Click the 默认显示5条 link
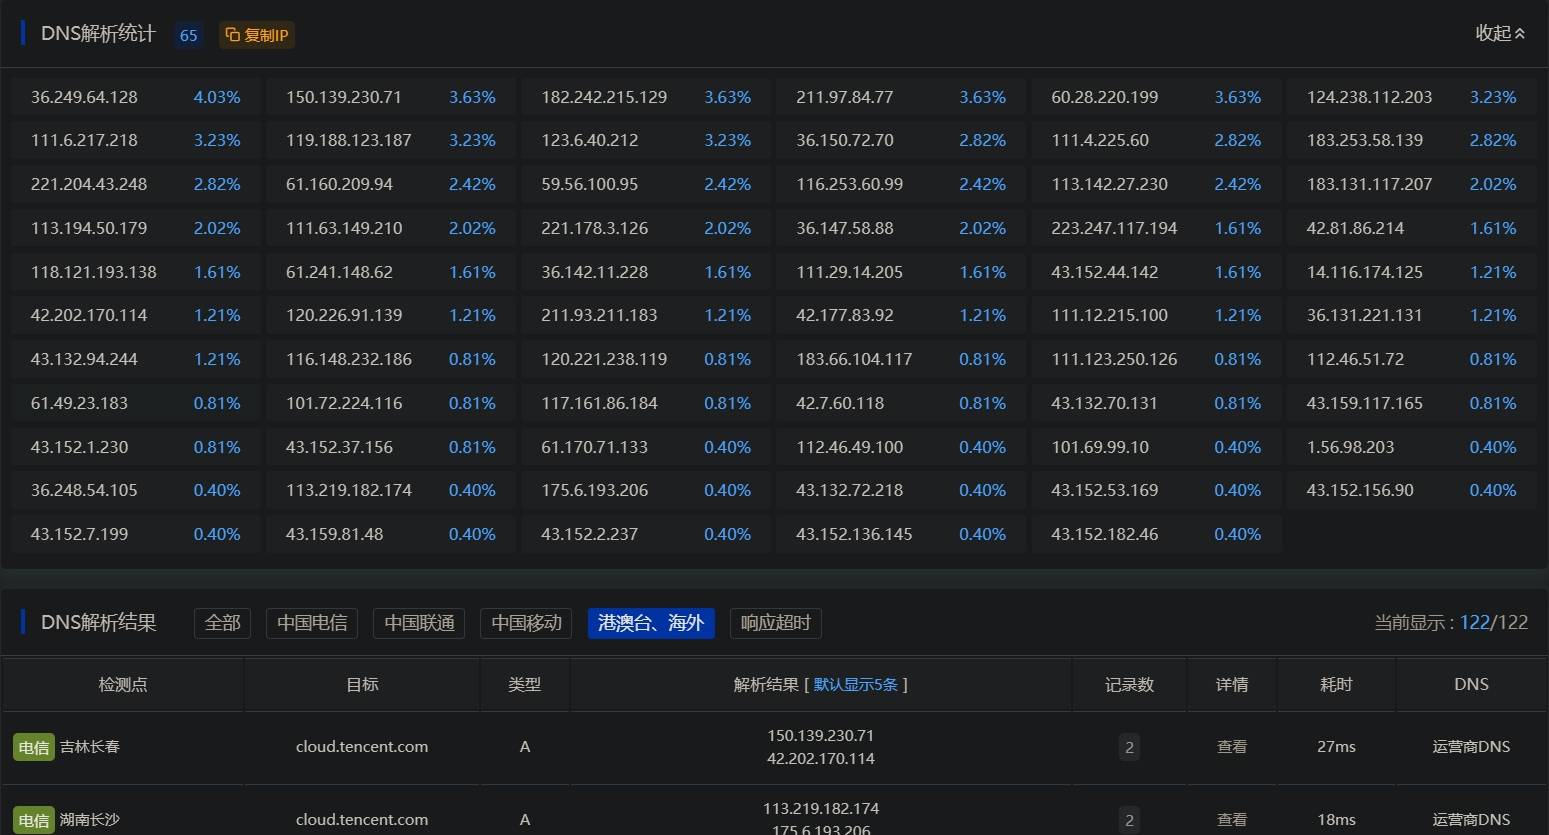The height and width of the screenshot is (835, 1549). 855,685
